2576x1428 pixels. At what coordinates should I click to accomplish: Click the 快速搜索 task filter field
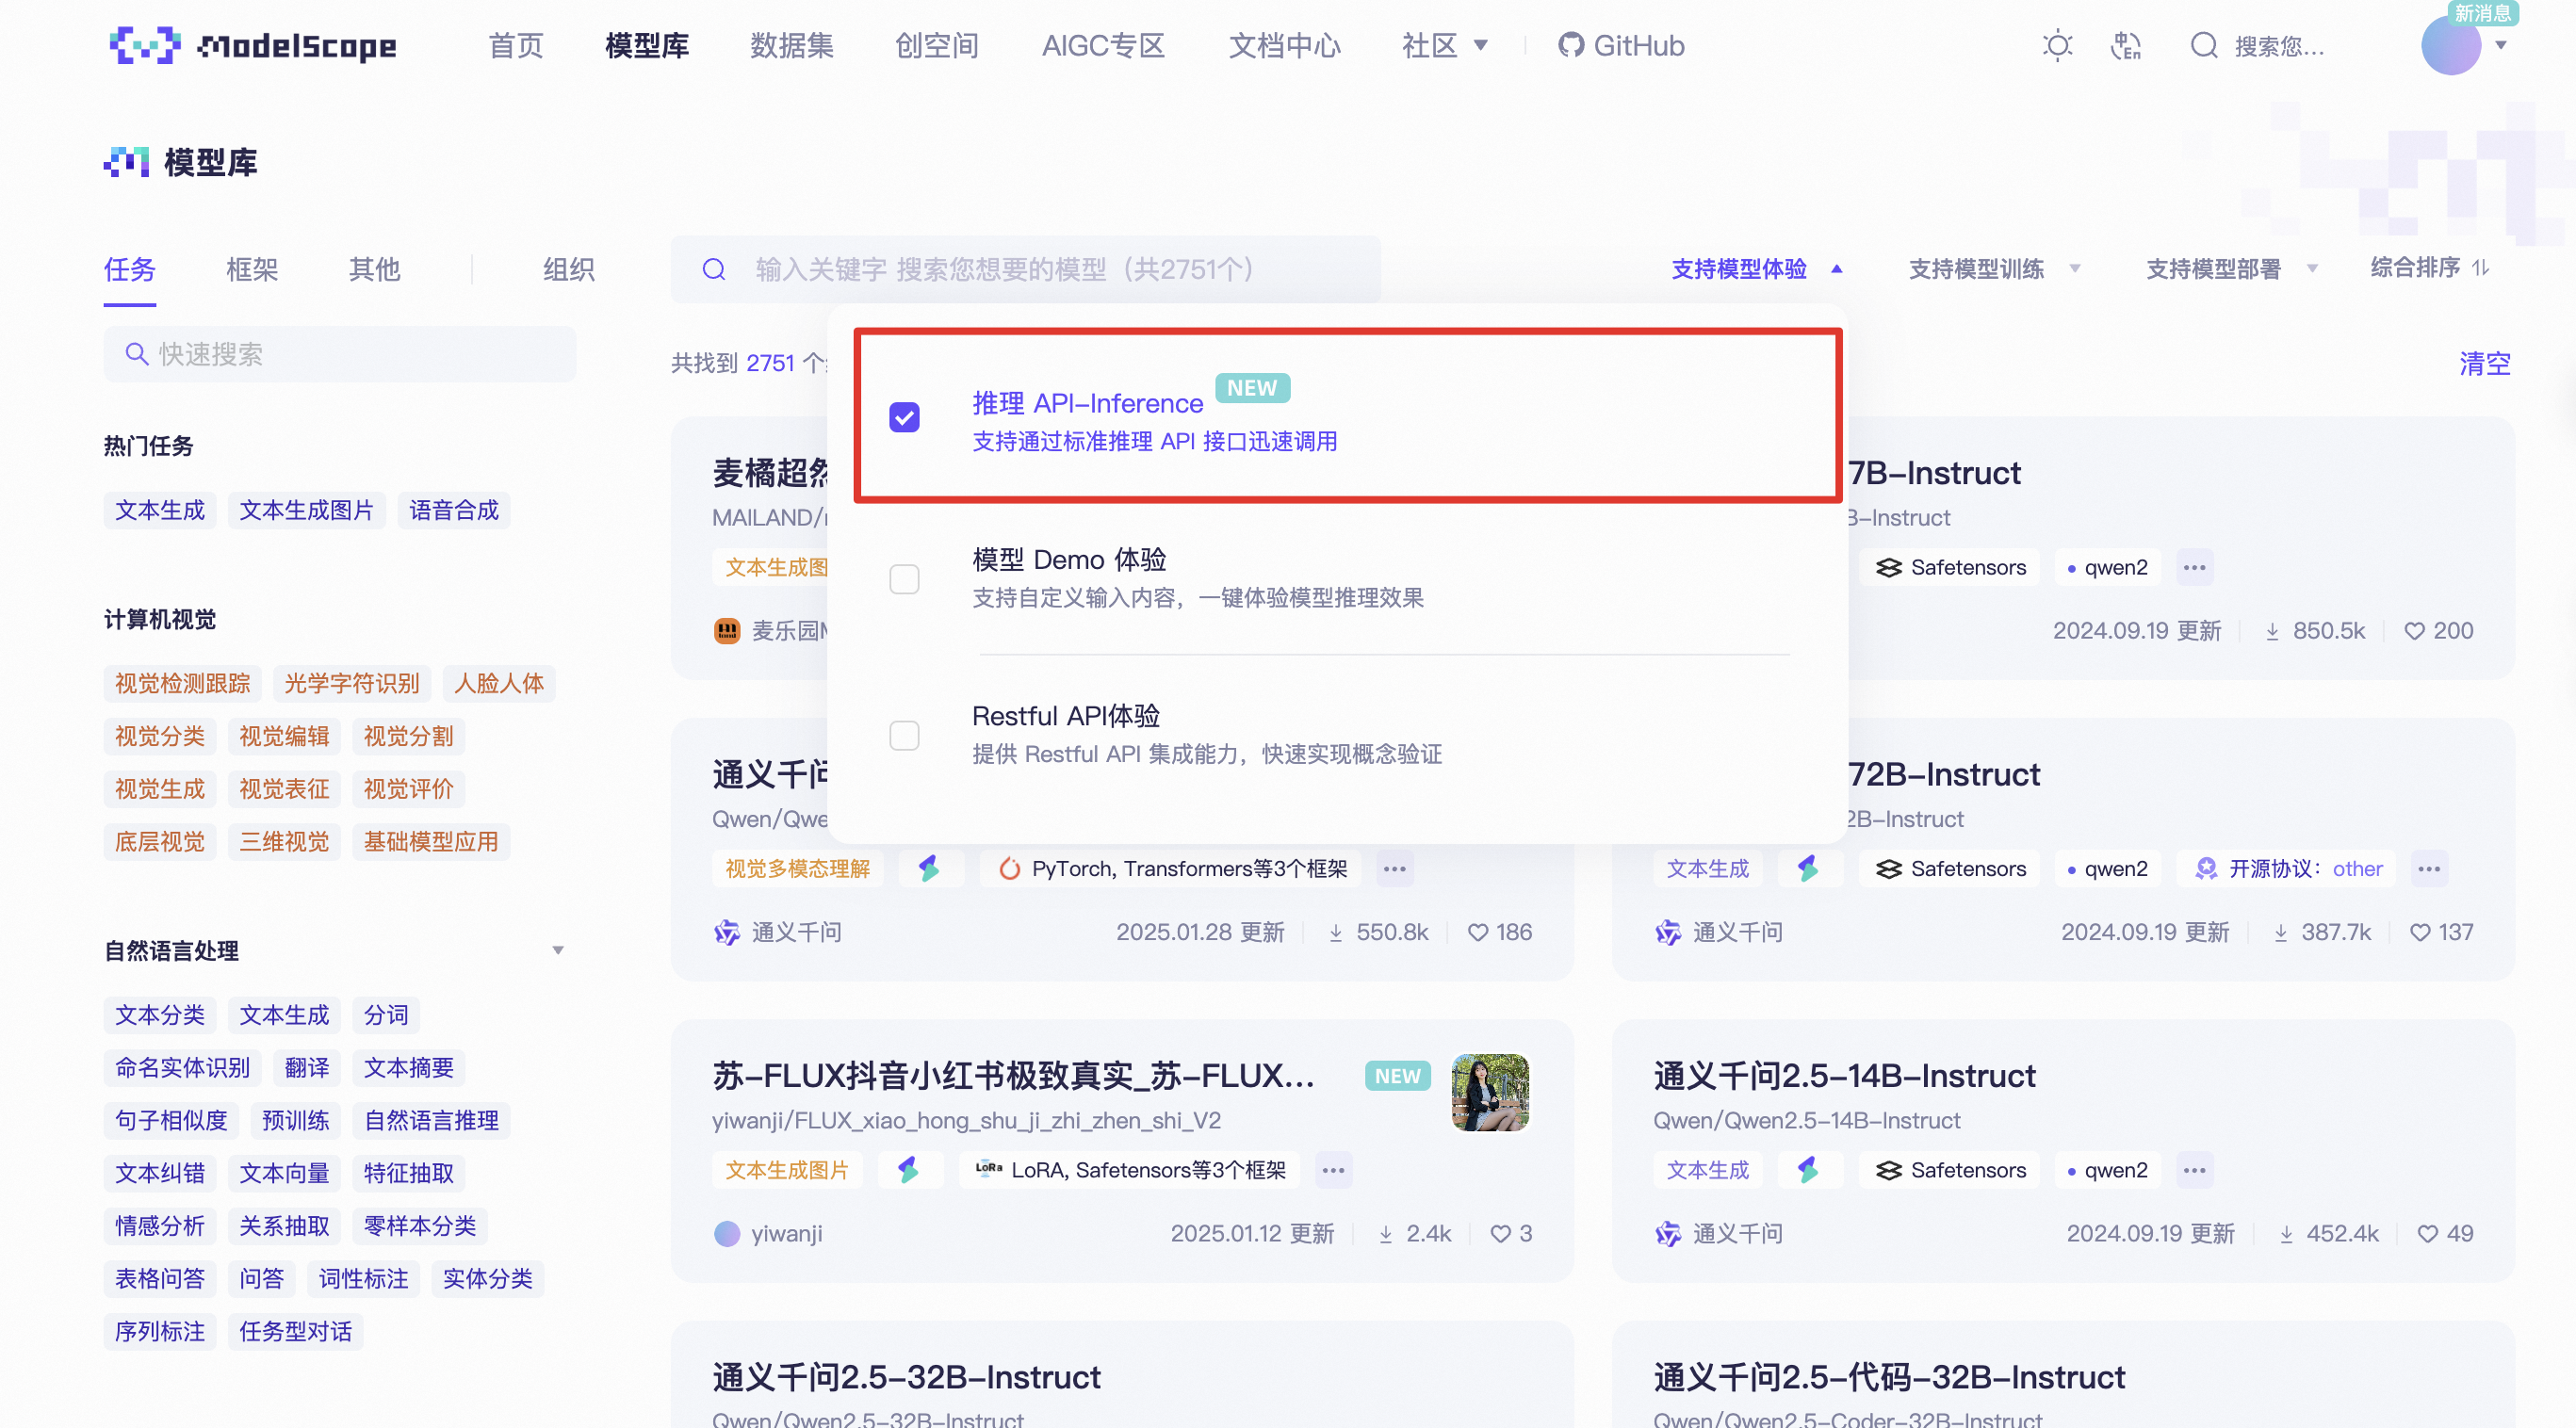tap(340, 354)
